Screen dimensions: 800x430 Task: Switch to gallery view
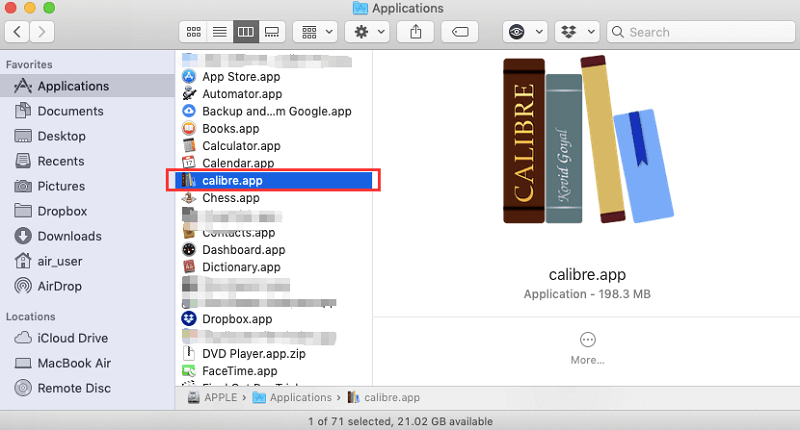(272, 32)
